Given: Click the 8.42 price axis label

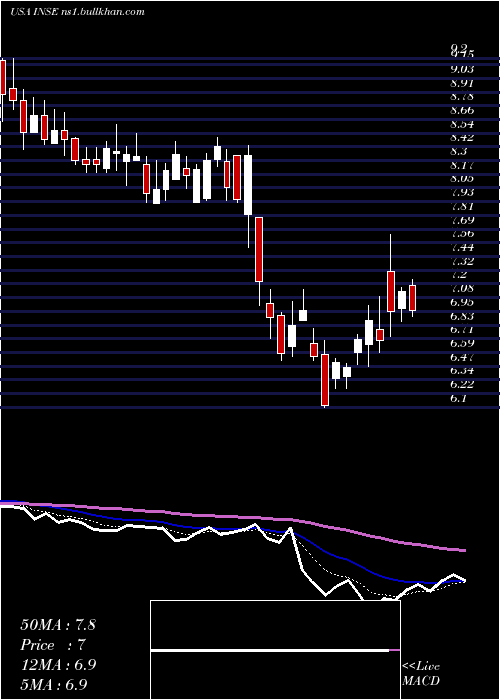Looking at the screenshot, I should tap(462, 138).
